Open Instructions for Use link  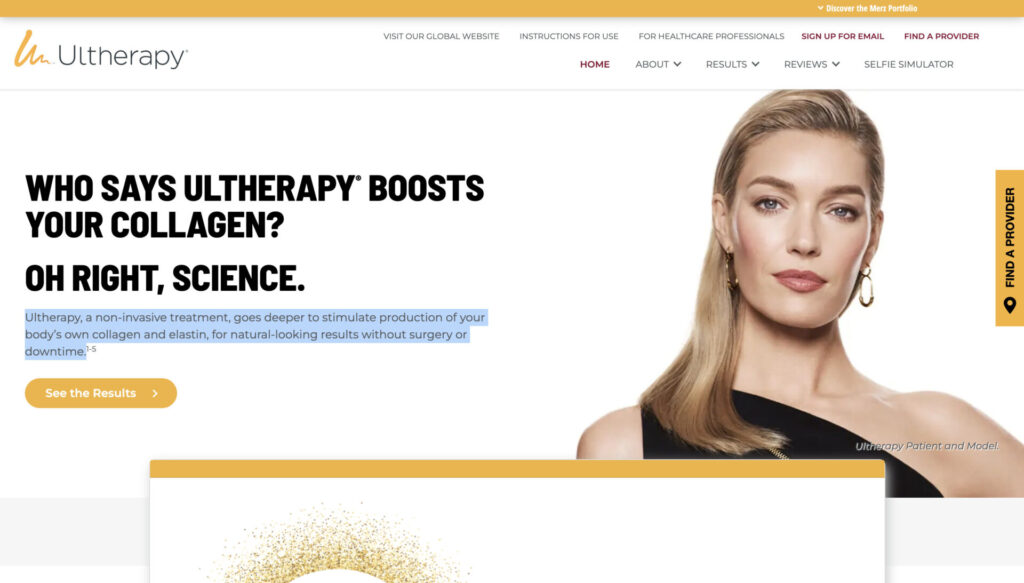(x=569, y=36)
